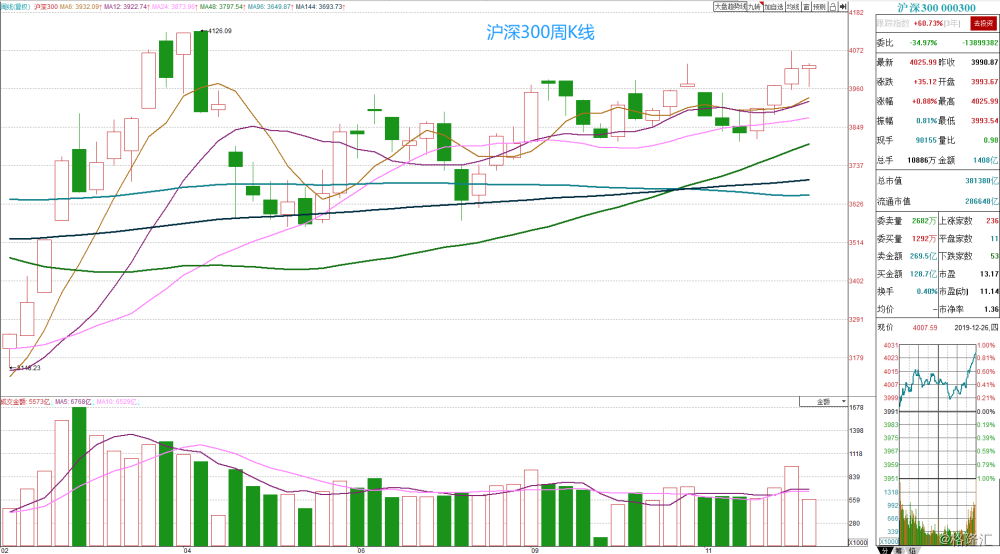
Task: Click the 窗 window layout icon
Action: pos(807,6)
